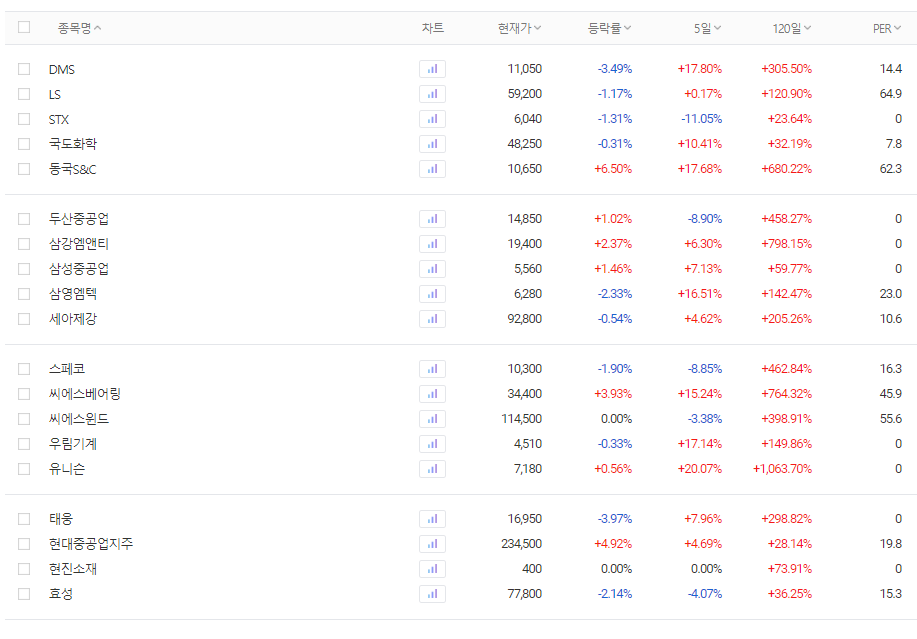
Task: Open the chart icon for DMS
Action: click(x=432, y=69)
